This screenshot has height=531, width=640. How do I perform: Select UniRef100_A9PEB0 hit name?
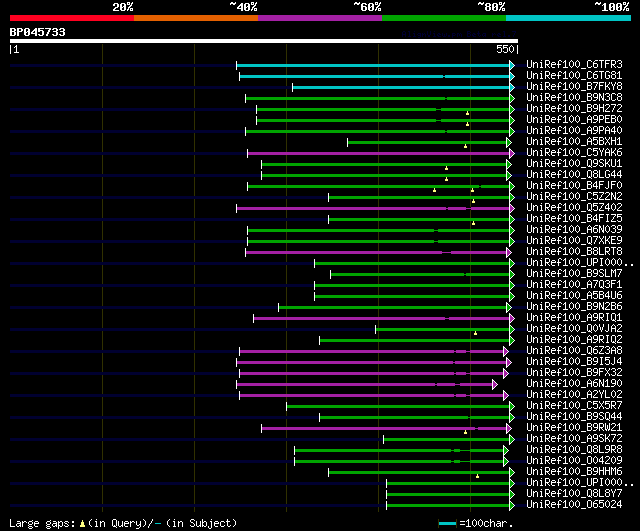pos(574,120)
